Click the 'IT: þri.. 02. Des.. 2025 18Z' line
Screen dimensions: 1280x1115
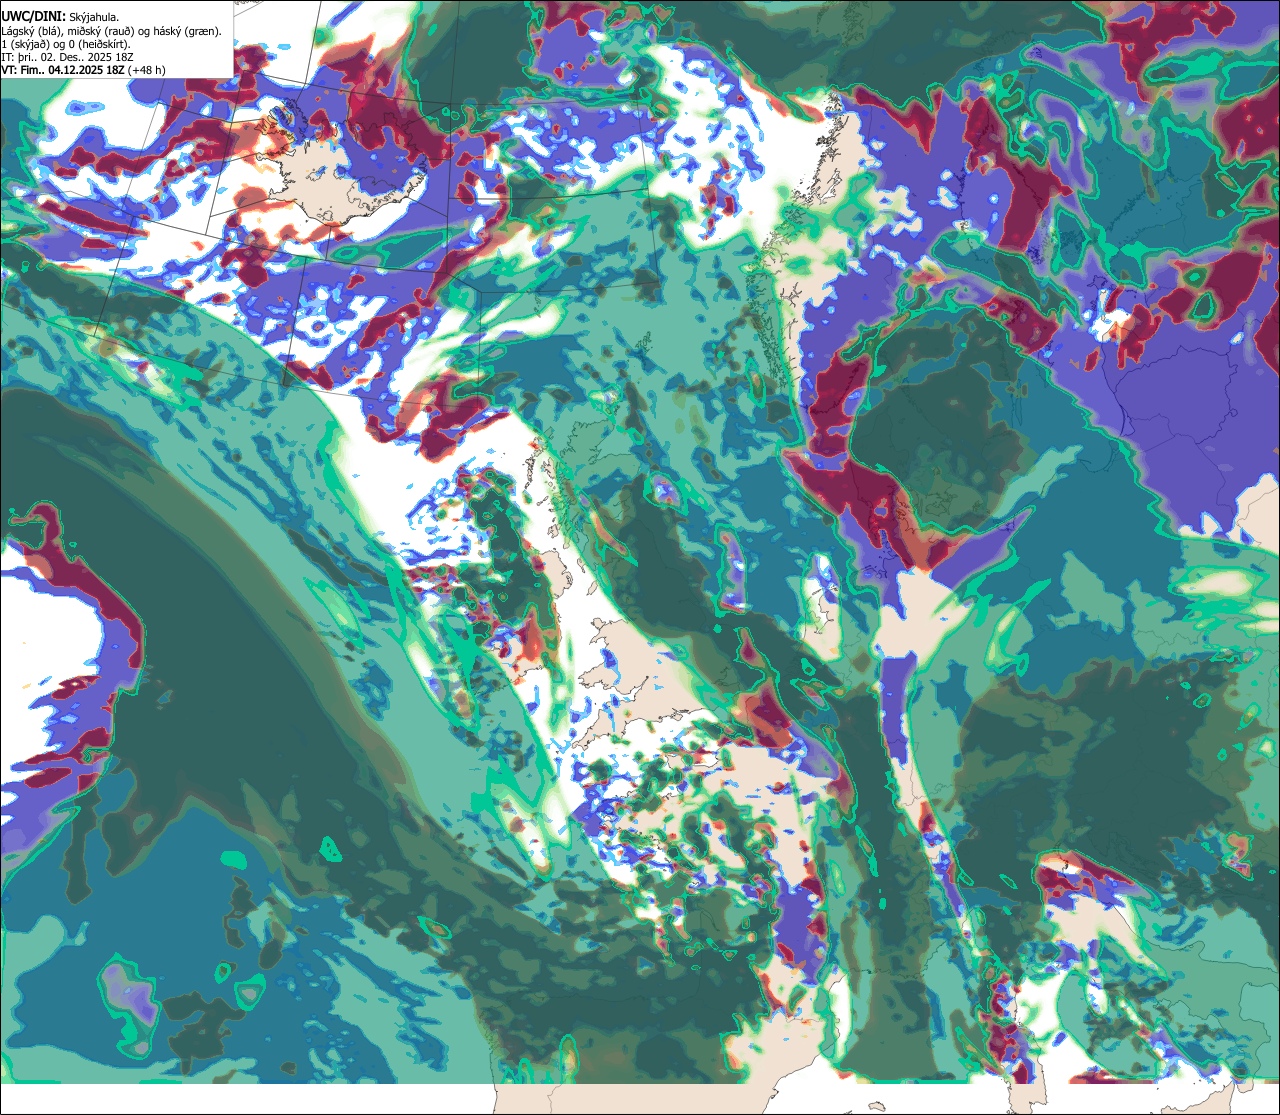(x=66, y=57)
